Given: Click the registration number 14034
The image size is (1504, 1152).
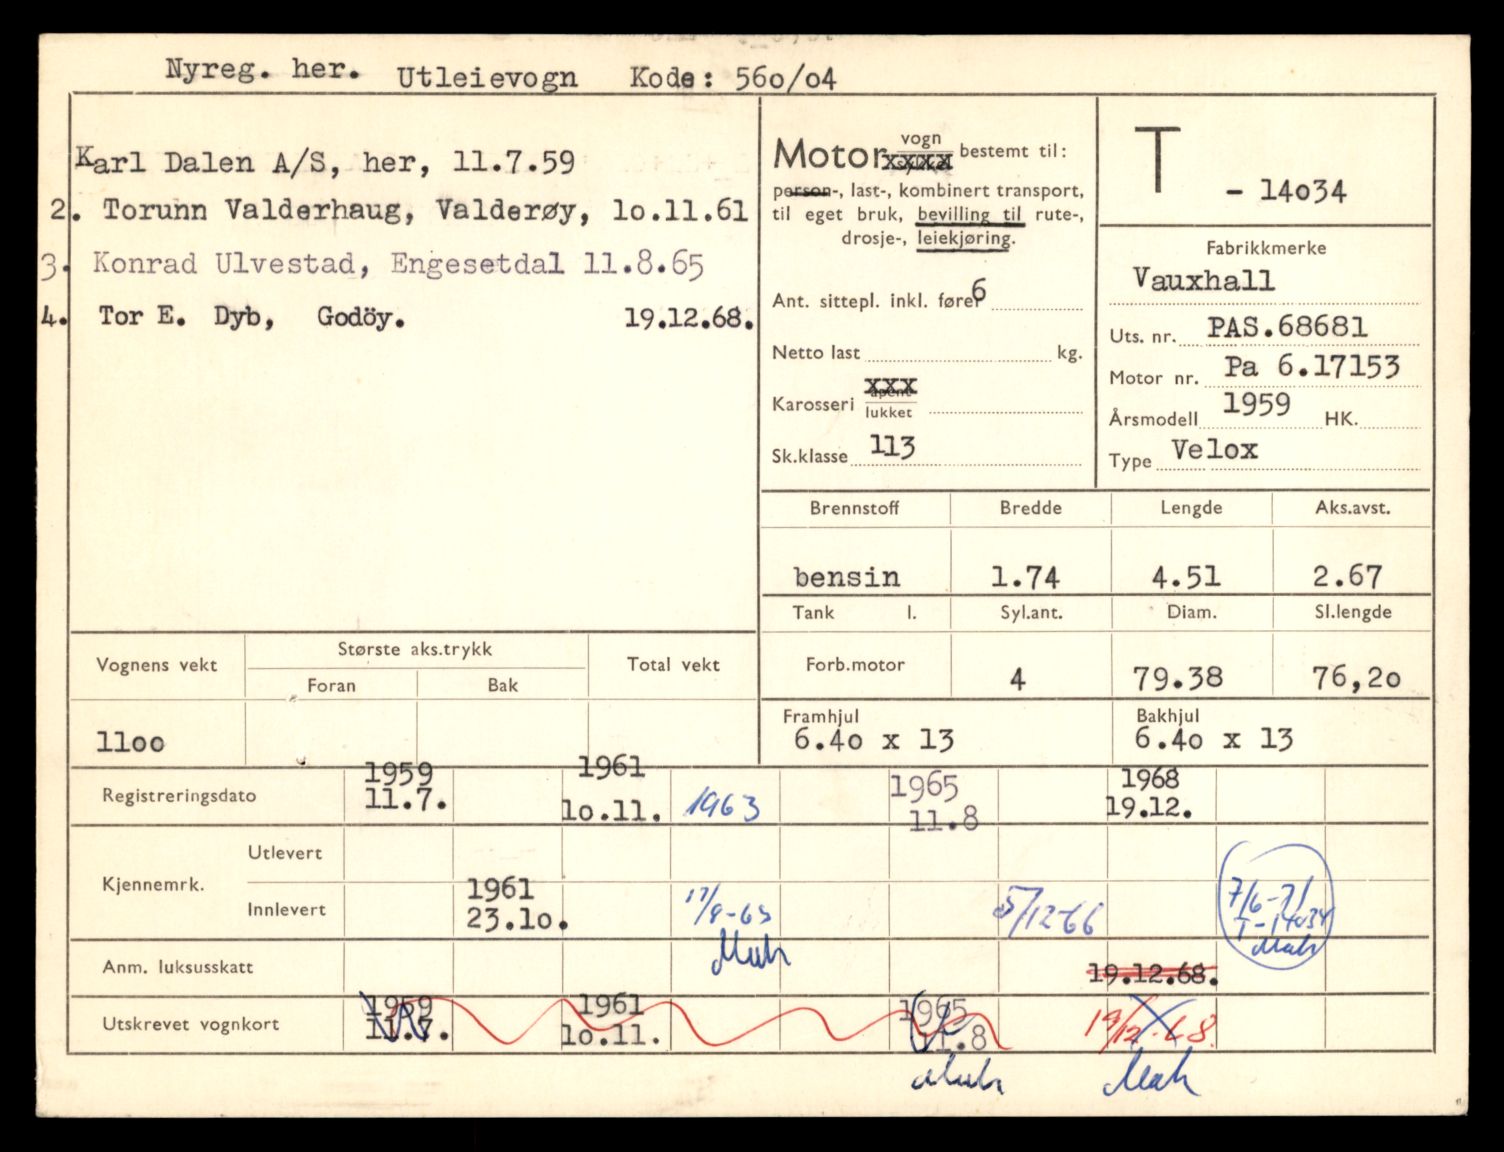Looking at the screenshot, I should click(x=1300, y=191).
